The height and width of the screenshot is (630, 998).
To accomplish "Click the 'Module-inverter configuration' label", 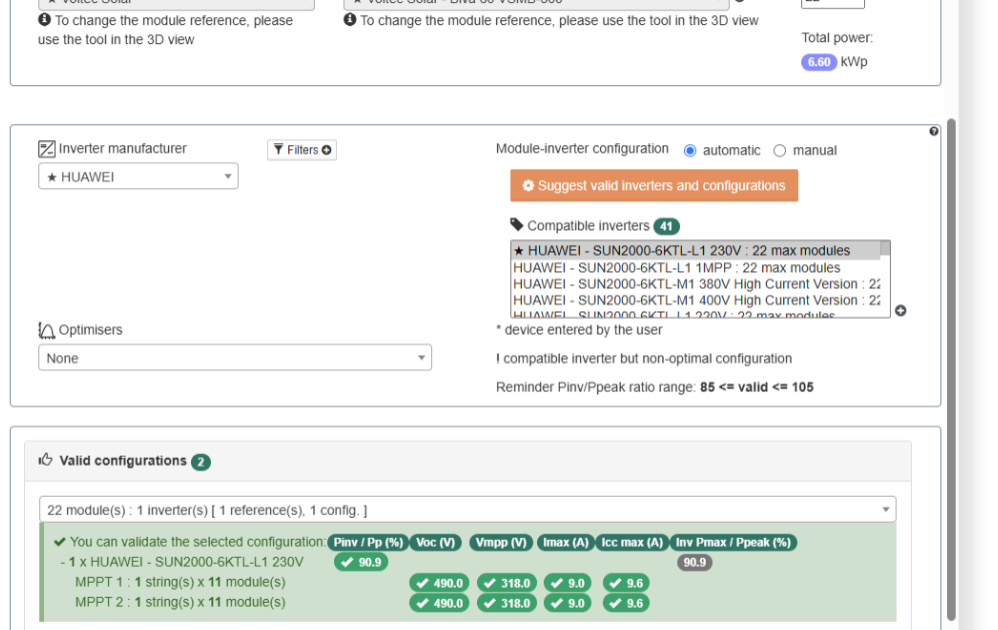I will pyautogui.click(x=582, y=149).
